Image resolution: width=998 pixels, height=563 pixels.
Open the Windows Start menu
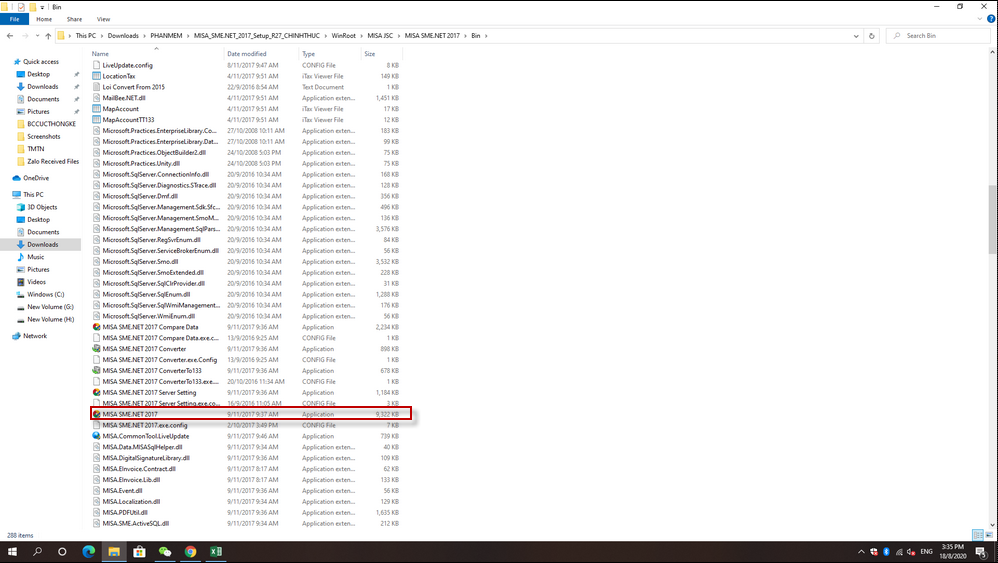click(12, 552)
